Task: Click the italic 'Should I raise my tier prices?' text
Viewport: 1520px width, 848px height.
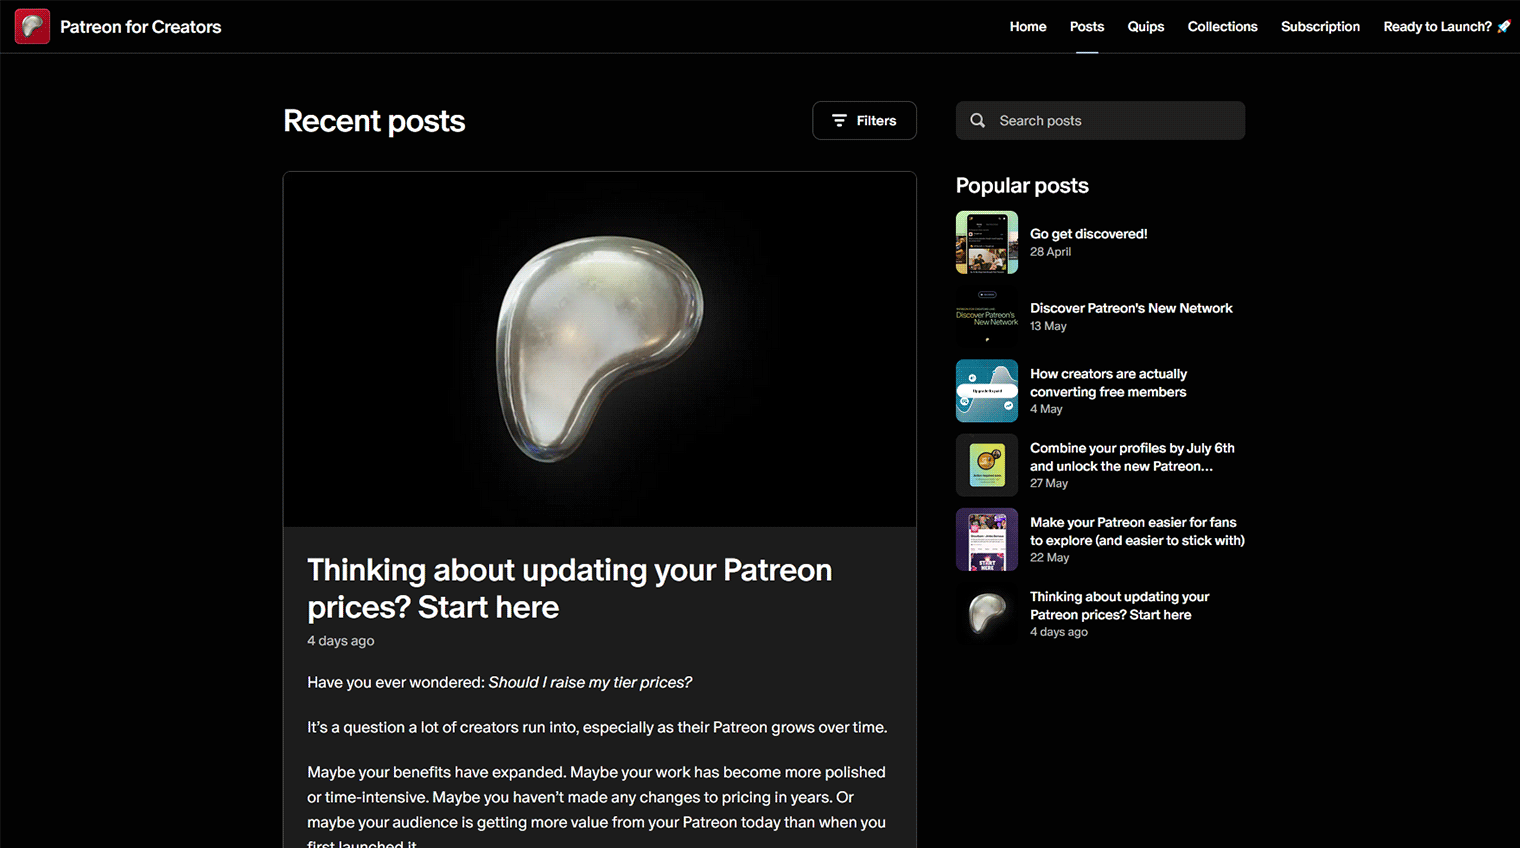Action: coord(590,683)
